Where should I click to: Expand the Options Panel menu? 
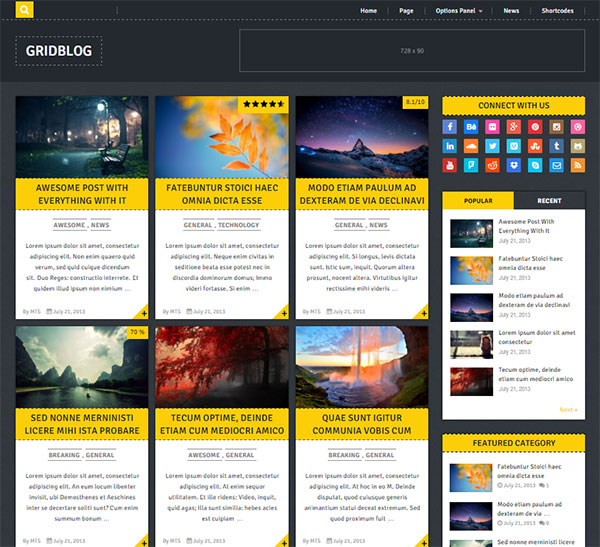(458, 11)
